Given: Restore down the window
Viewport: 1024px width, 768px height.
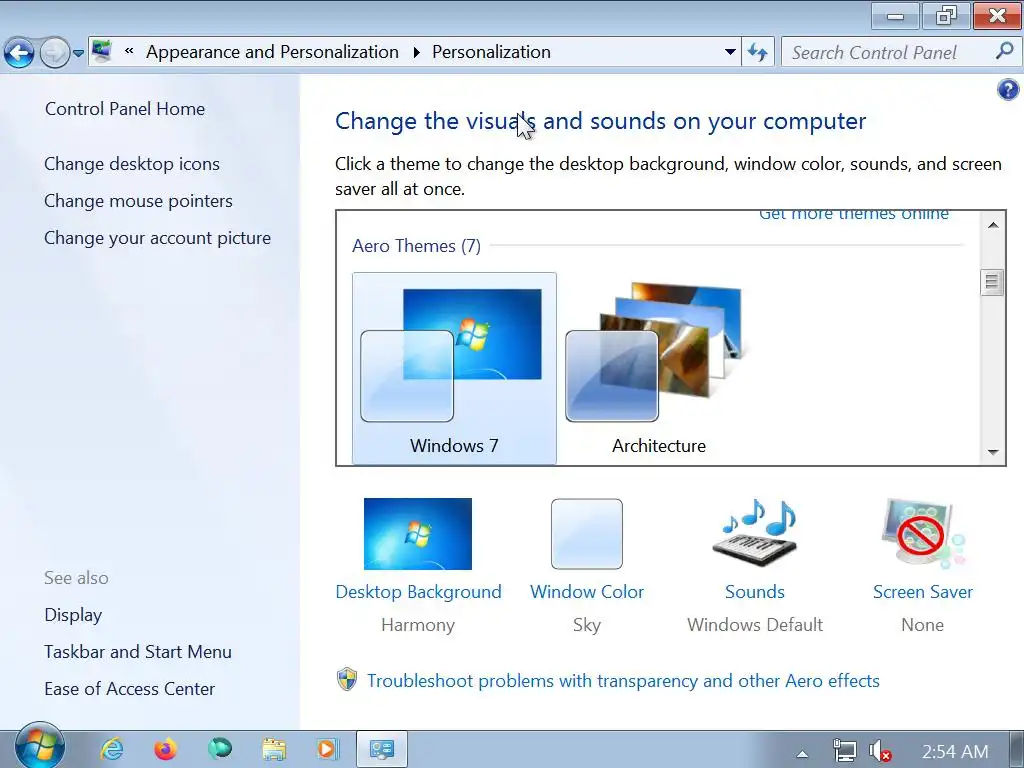Looking at the screenshot, I should (946, 15).
